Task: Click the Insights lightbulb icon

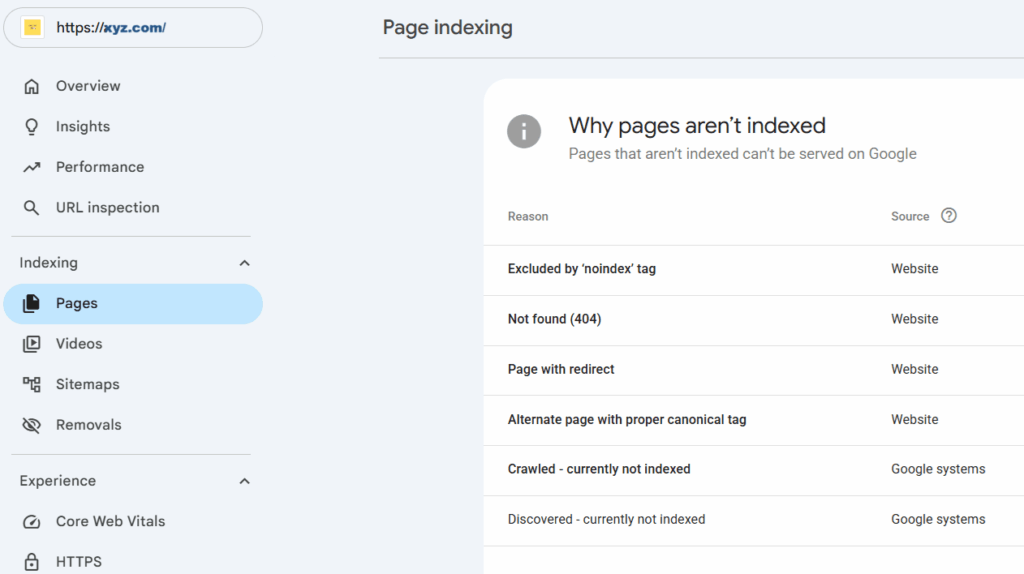Action: (x=31, y=127)
